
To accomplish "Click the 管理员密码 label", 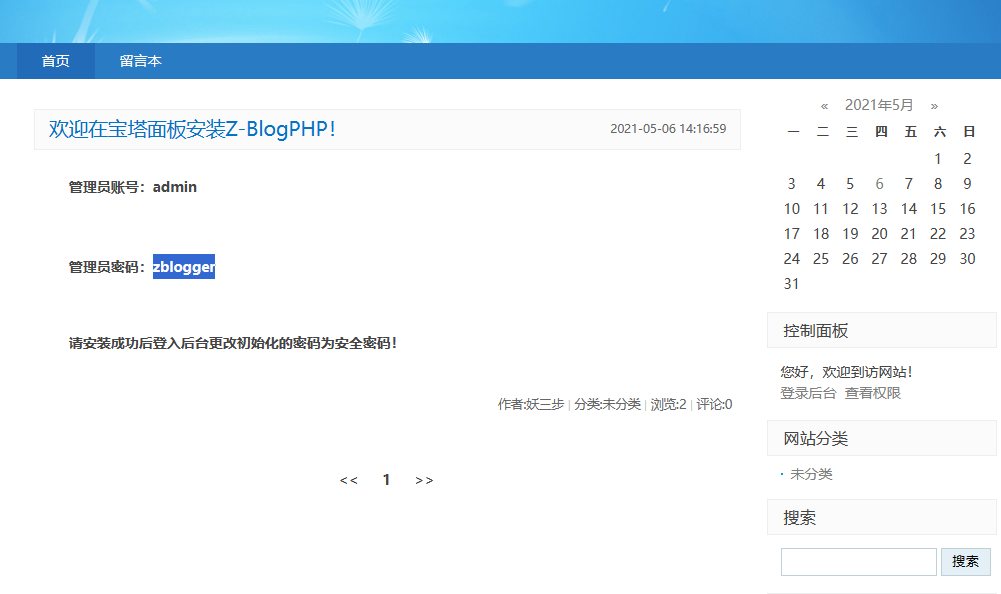I will coord(107,267).
